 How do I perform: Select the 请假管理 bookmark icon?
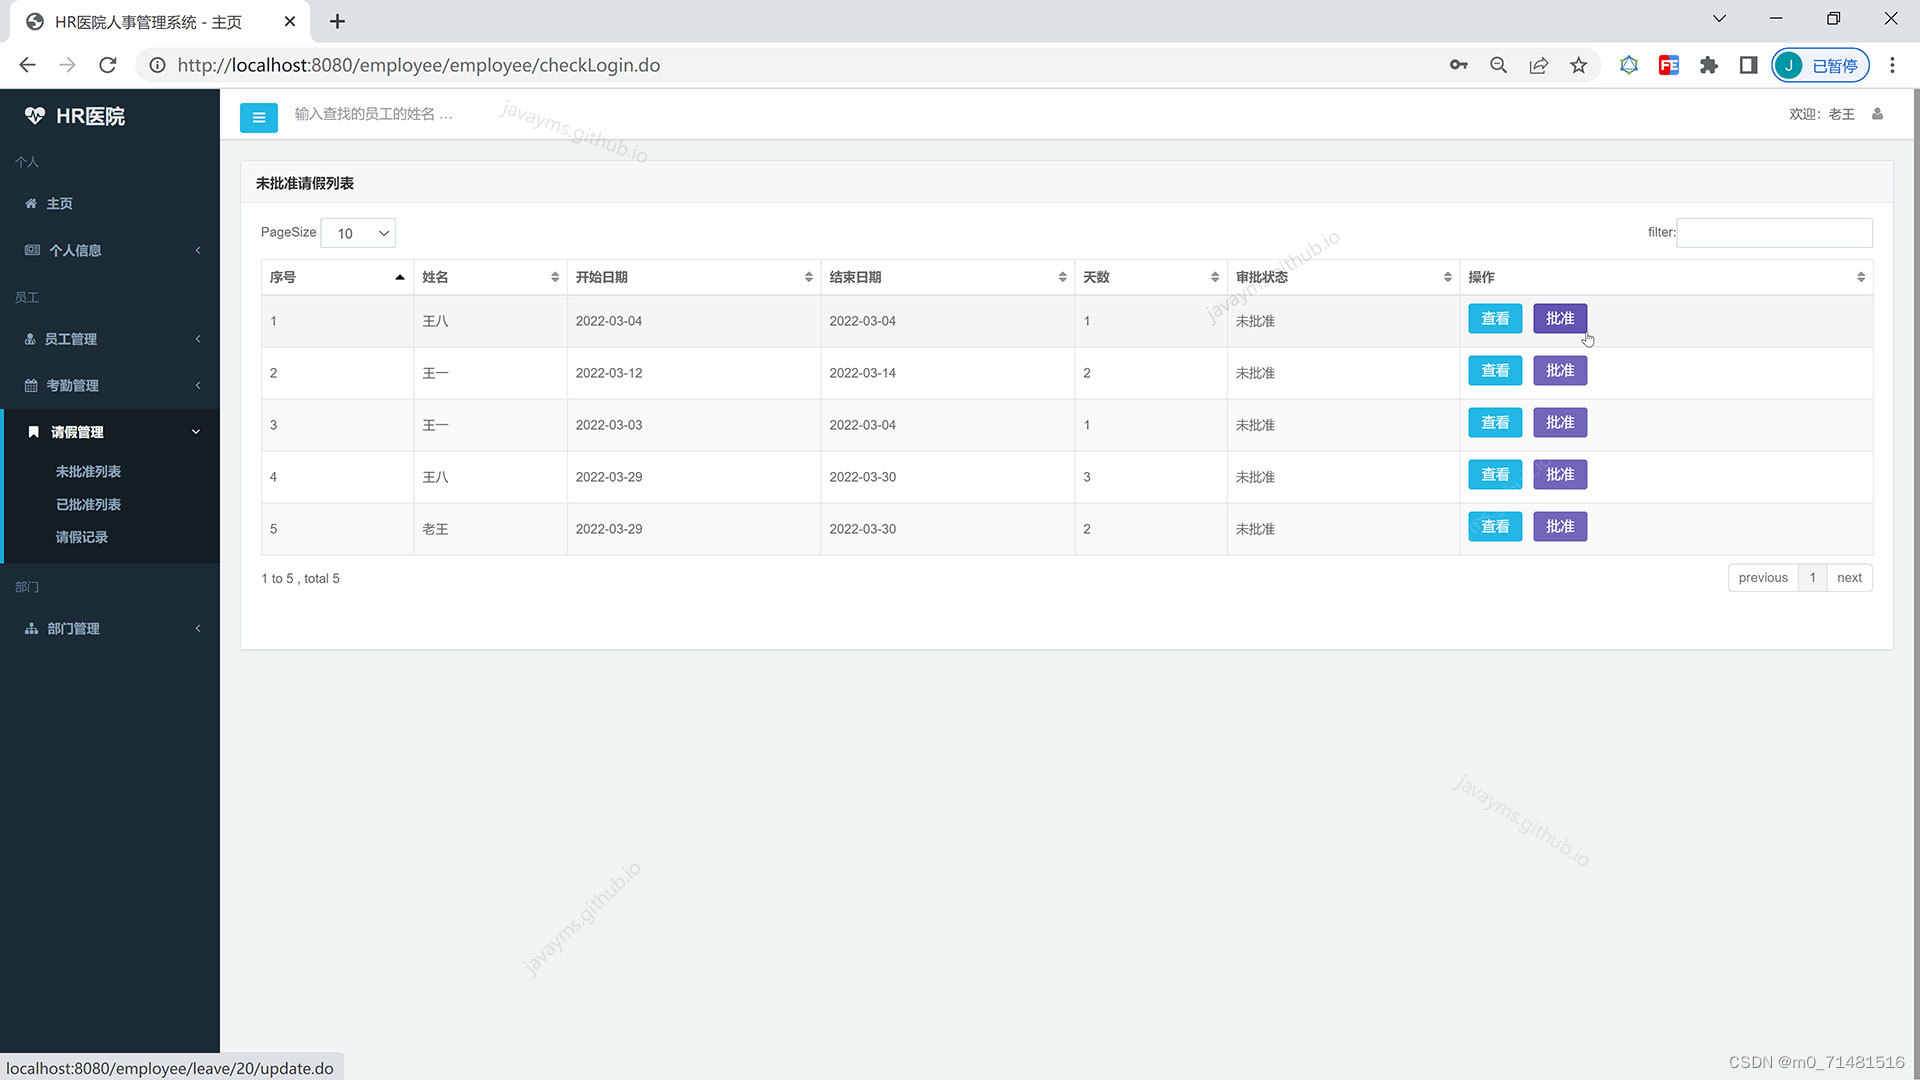(x=33, y=431)
